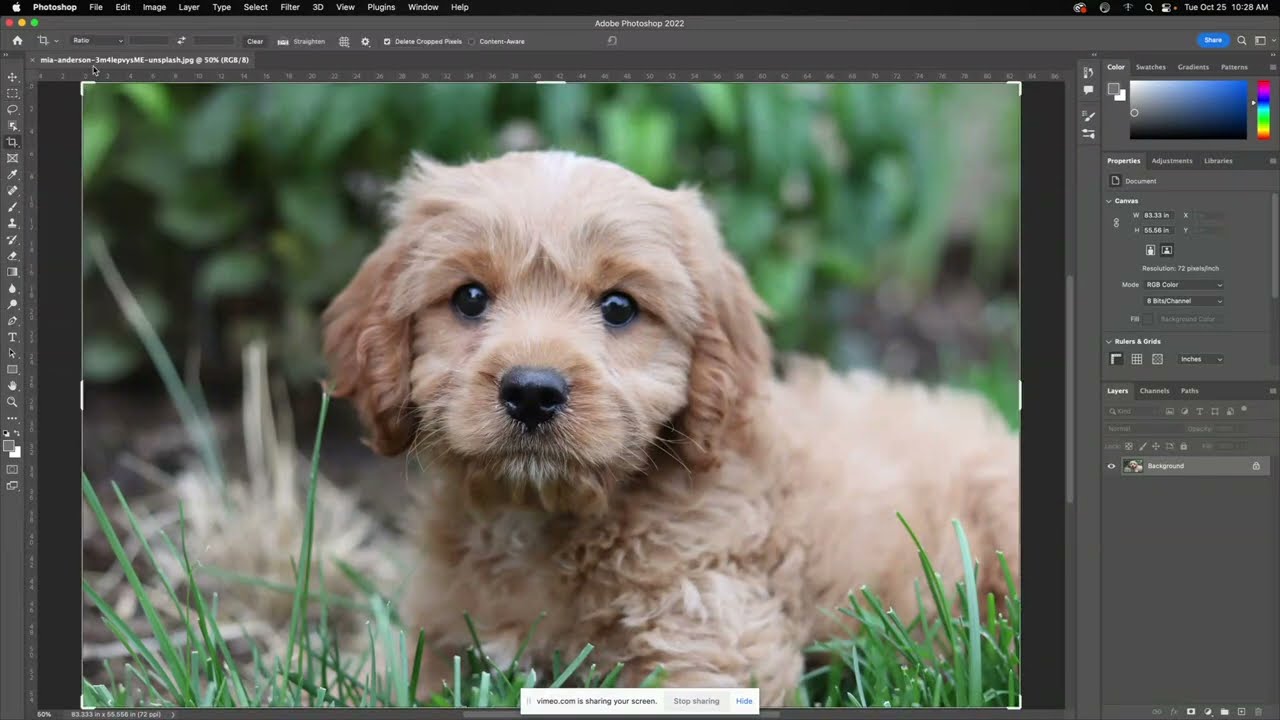Collapse the Canvas section
Screen dimensions: 1280x720
(1109, 201)
